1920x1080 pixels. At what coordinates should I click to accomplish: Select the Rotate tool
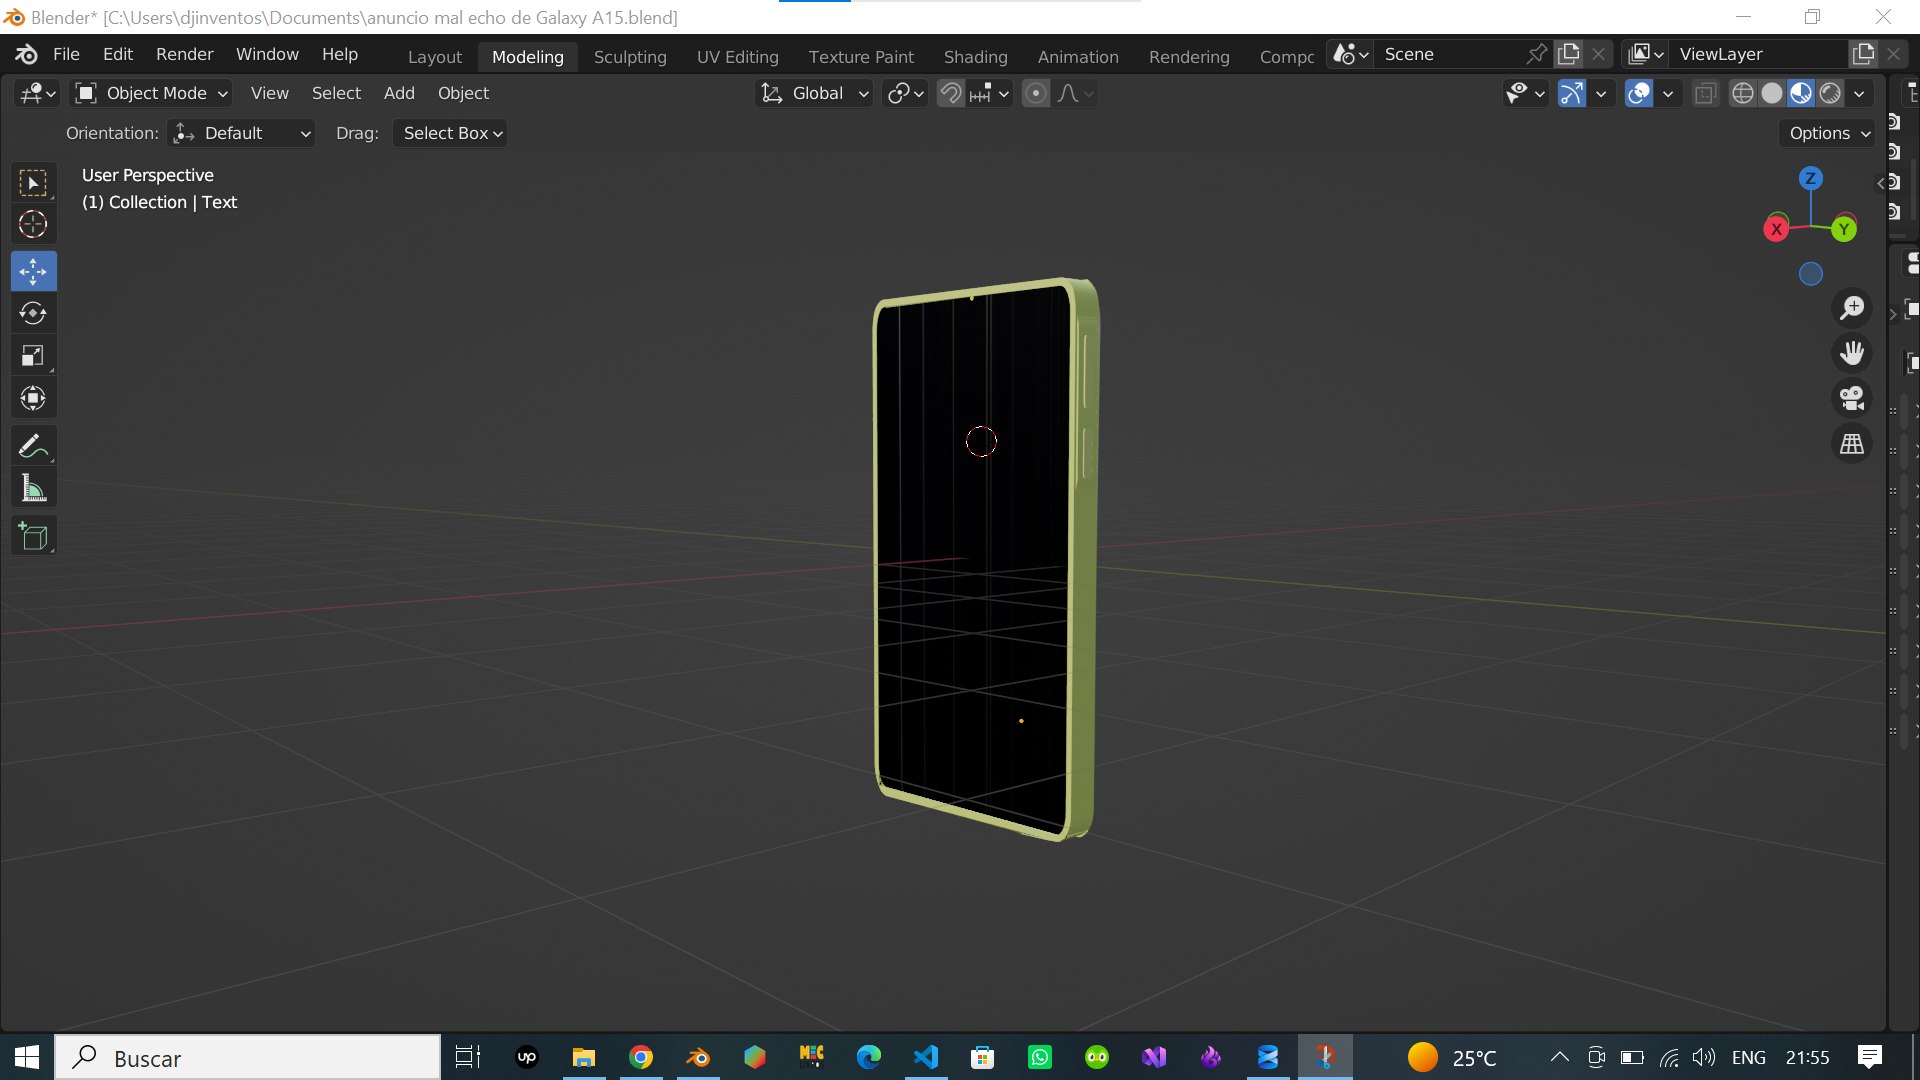tap(33, 314)
